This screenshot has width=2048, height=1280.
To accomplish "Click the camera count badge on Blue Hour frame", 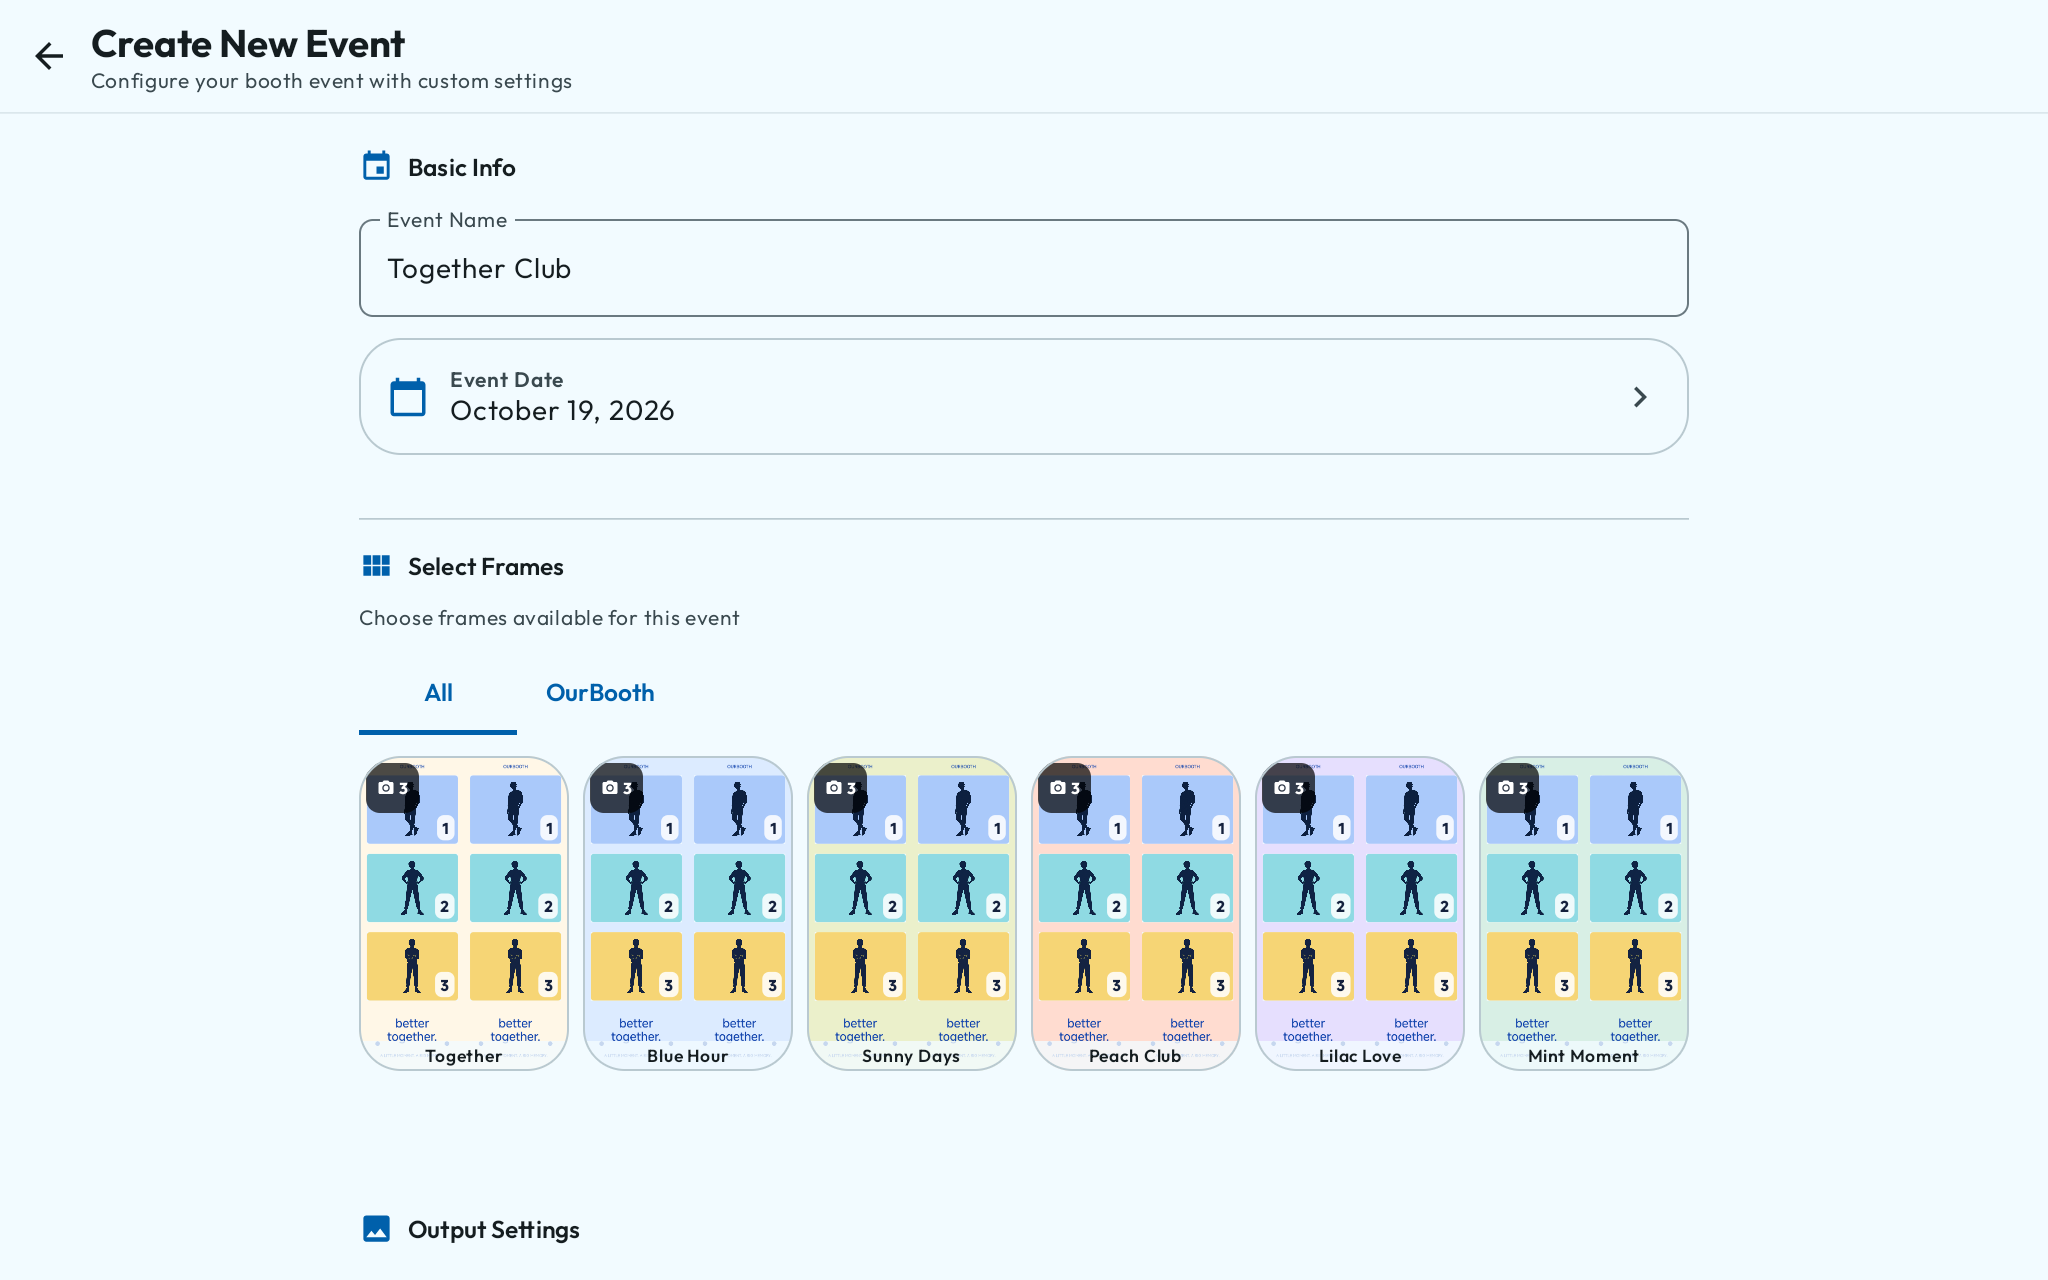I will pyautogui.click(x=617, y=788).
